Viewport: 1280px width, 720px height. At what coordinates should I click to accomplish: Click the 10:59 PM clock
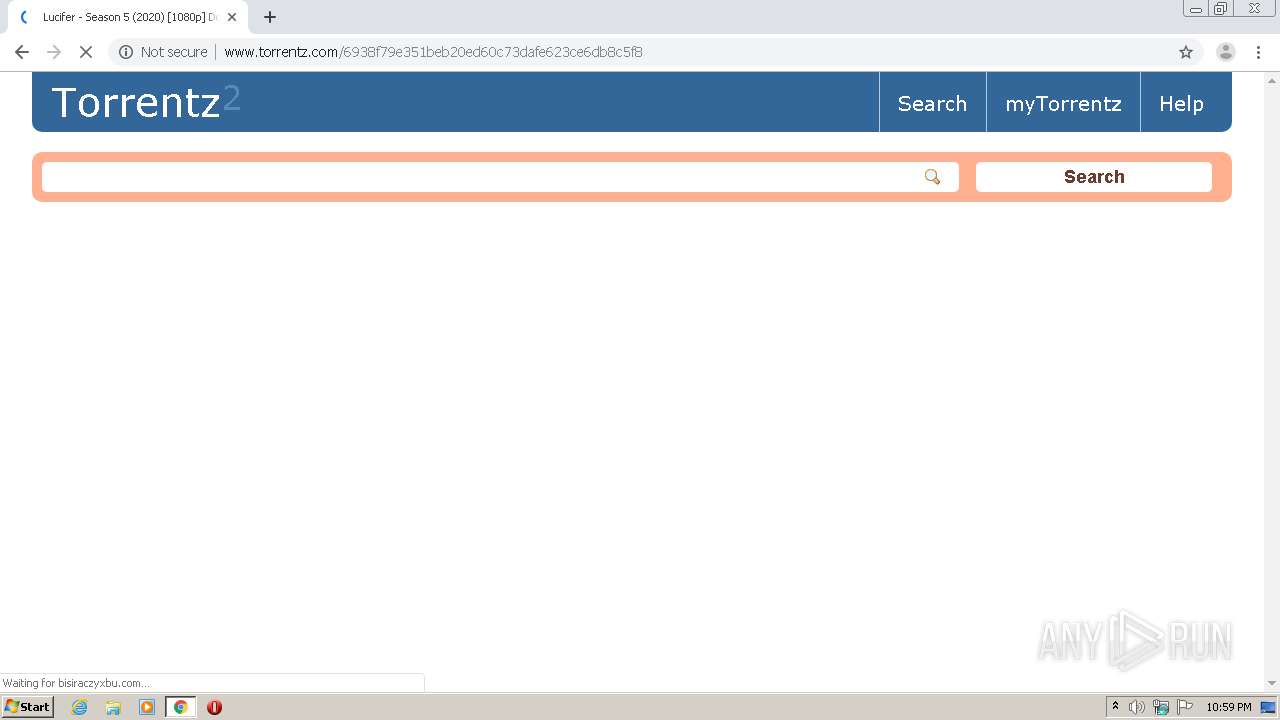tap(1229, 707)
